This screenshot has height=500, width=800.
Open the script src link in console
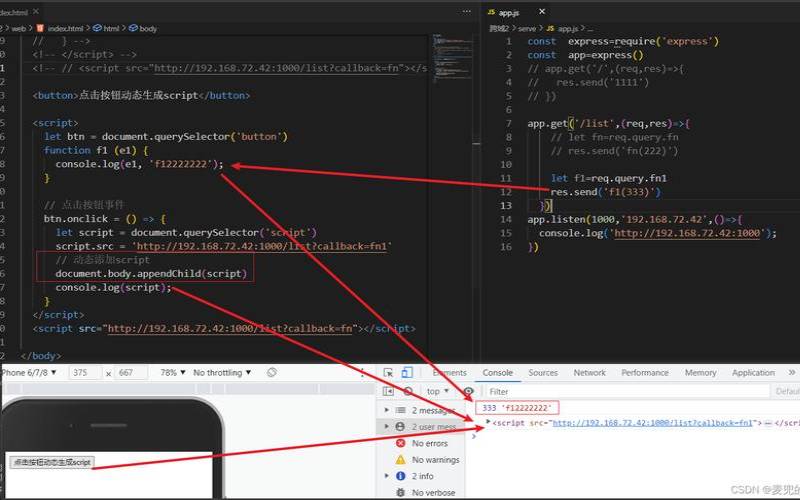pos(653,422)
